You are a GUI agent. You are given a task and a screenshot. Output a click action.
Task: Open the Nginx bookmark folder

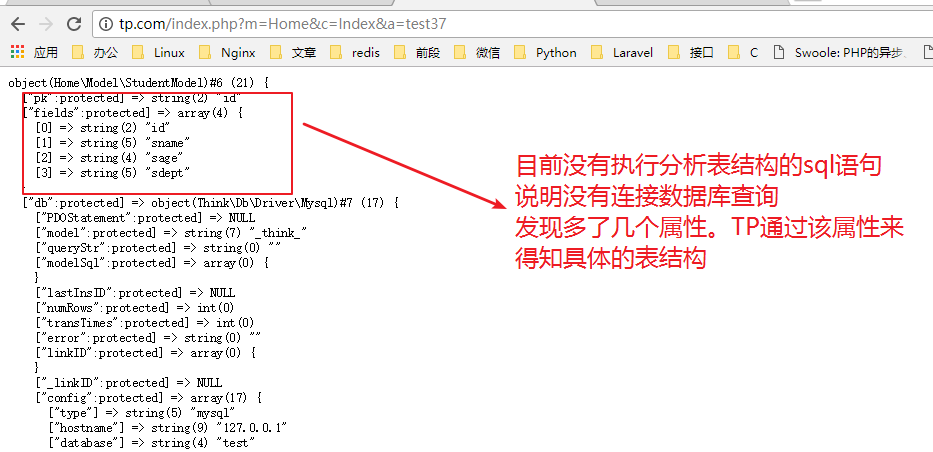click(x=229, y=52)
